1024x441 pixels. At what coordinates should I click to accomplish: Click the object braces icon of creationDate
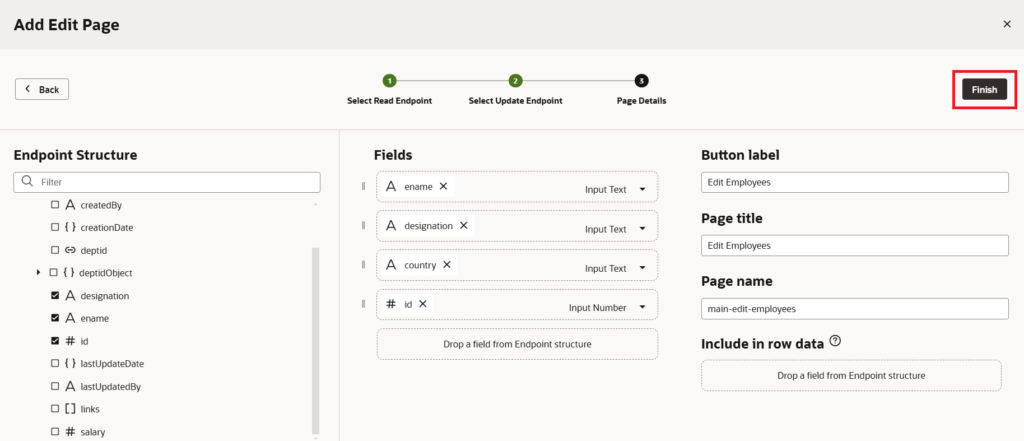71,227
